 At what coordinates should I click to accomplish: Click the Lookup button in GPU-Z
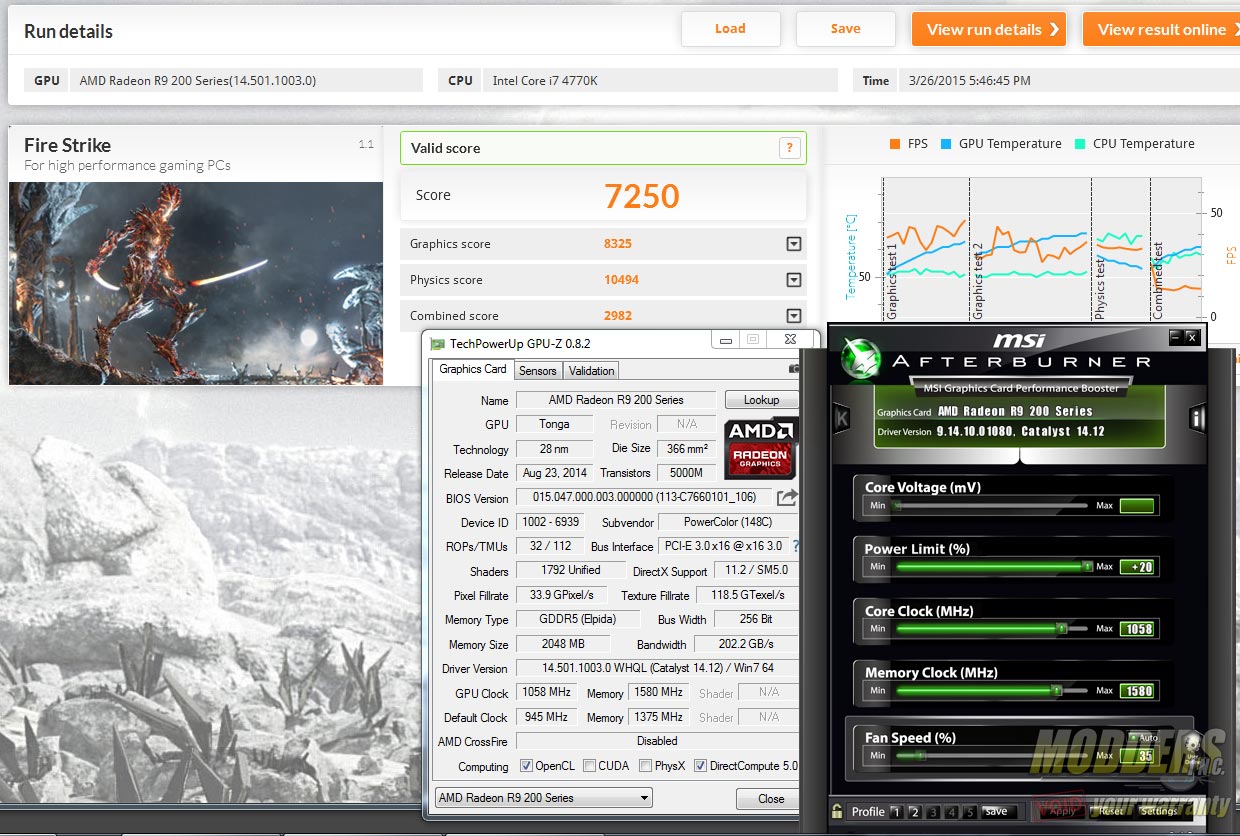(x=761, y=399)
